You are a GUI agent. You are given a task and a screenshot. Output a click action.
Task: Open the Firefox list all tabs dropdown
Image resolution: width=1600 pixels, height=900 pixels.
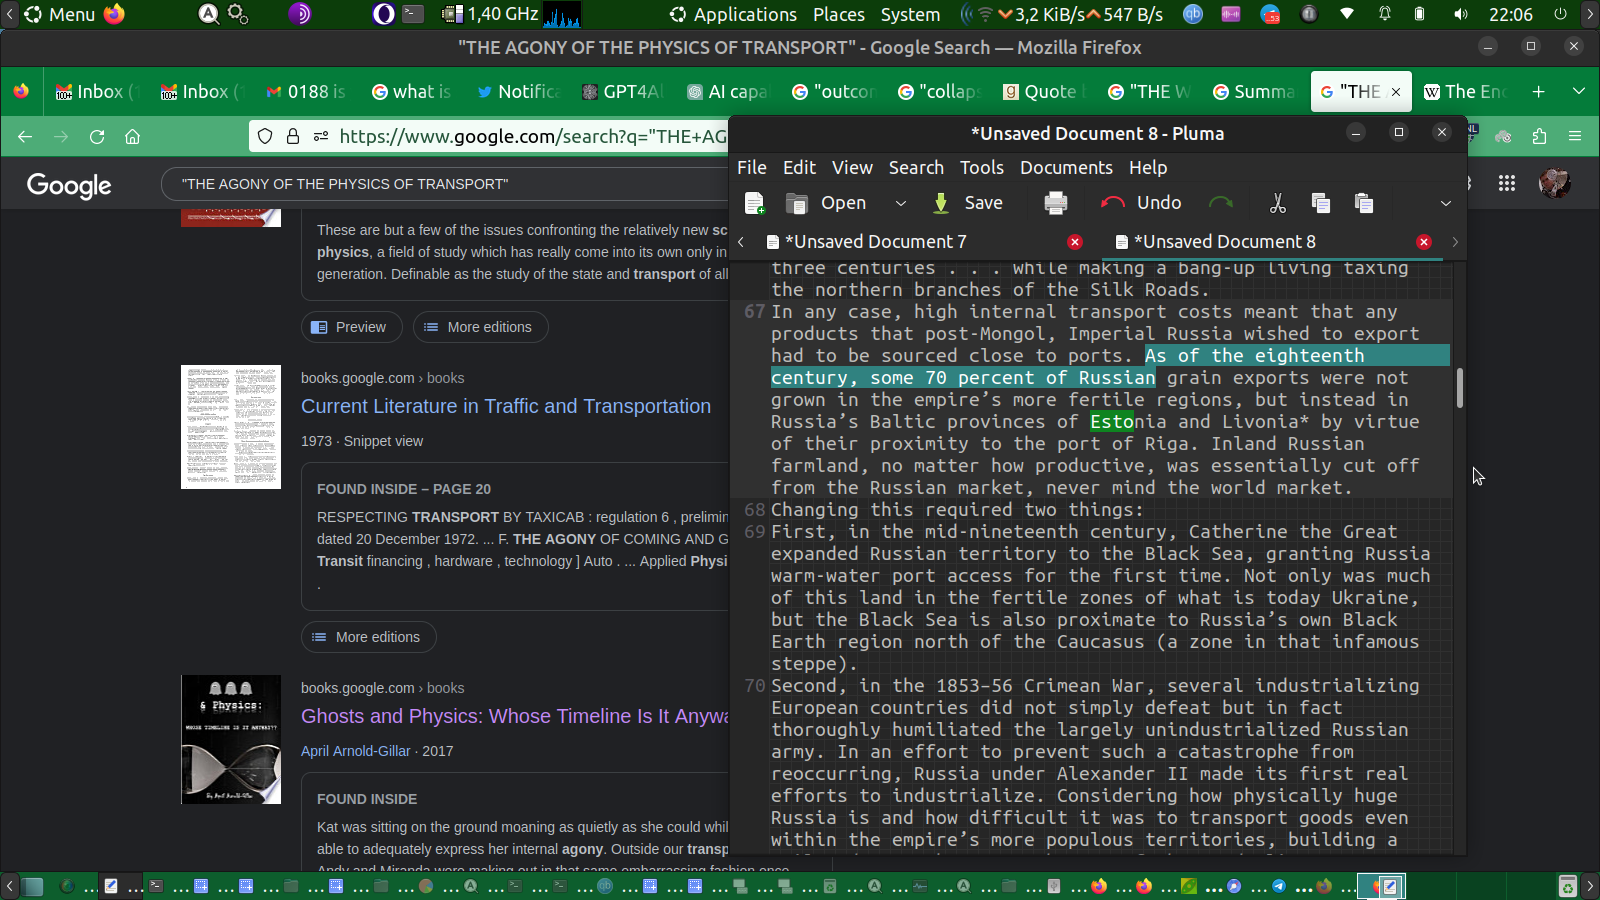click(1578, 91)
